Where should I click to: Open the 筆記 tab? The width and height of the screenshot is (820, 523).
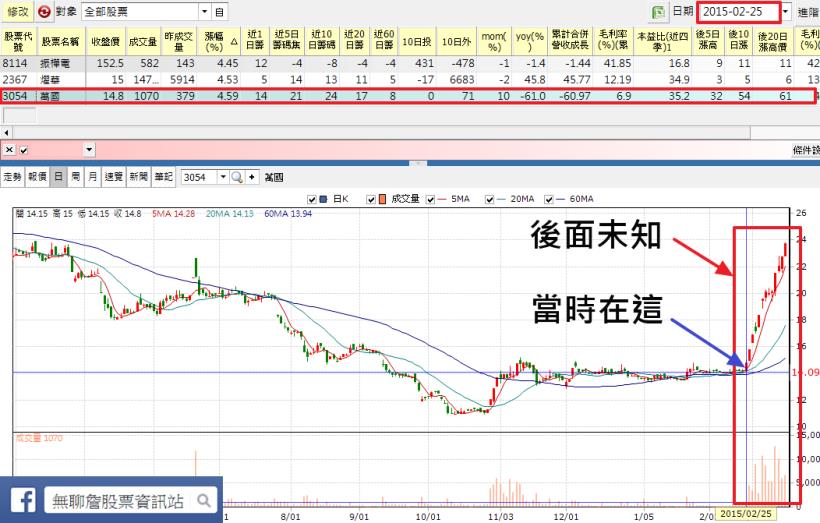pos(163,177)
